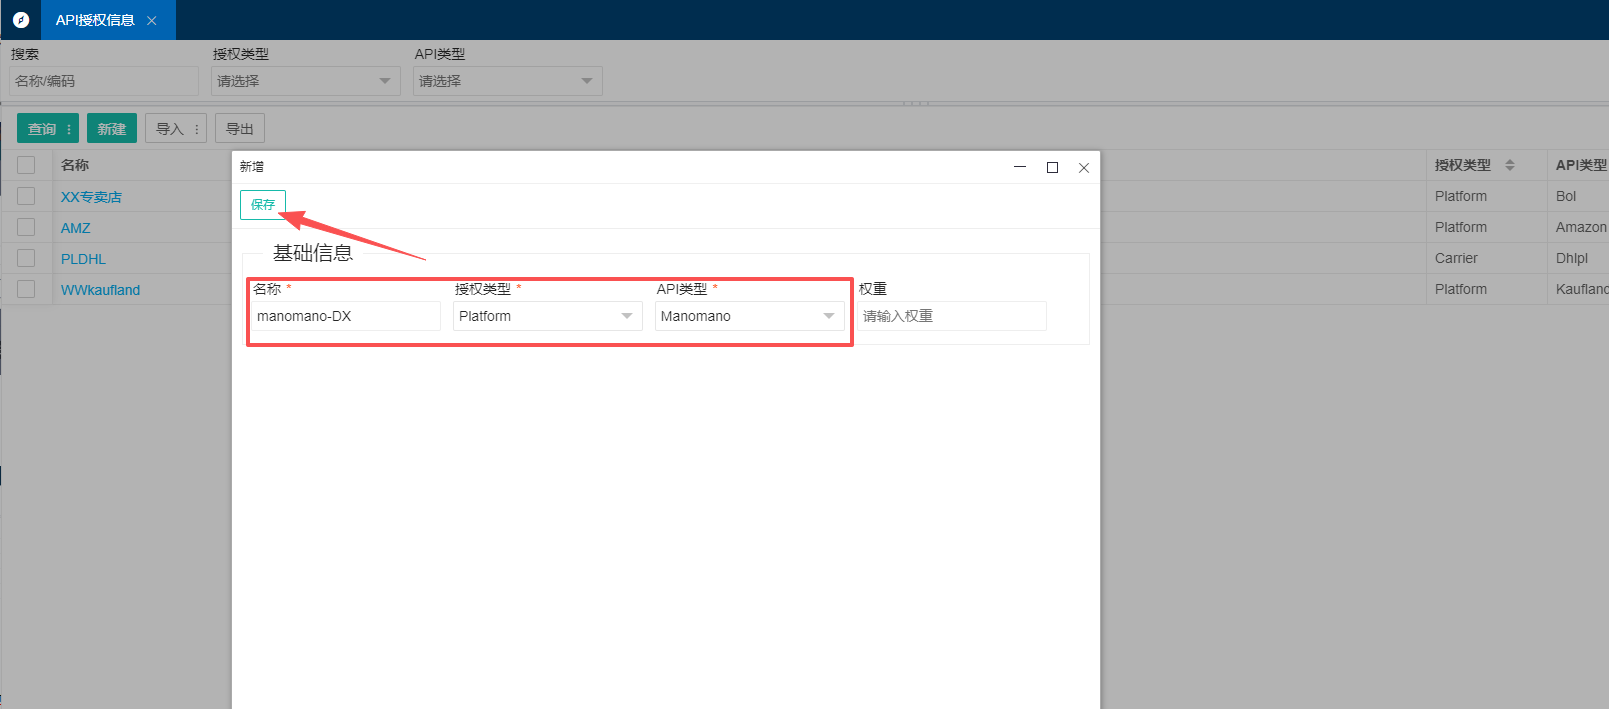Sort by the 授权类型 column arrows
This screenshot has height=709, width=1609.
[1510, 165]
